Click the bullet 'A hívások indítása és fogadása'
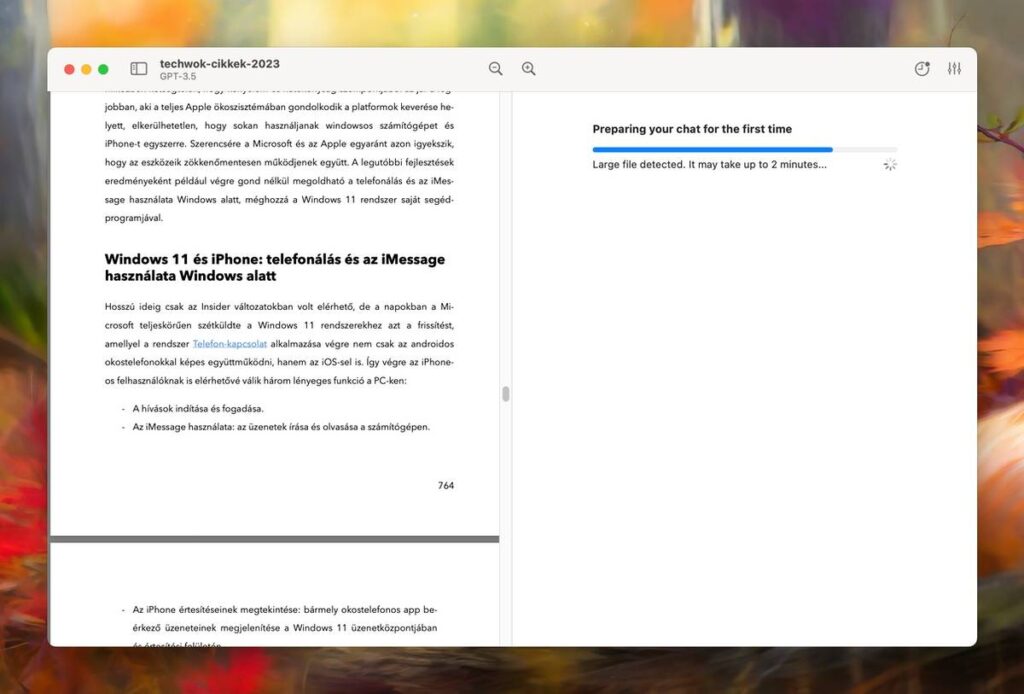This screenshot has width=1024, height=694. click(x=198, y=409)
